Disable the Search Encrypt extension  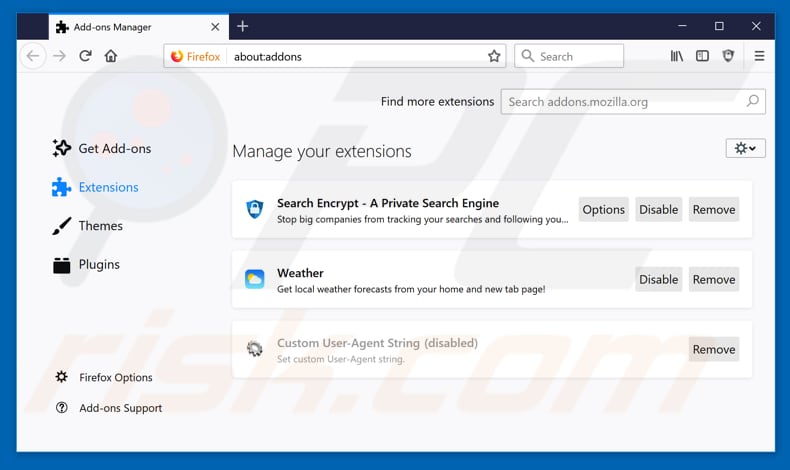click(659, 209)
